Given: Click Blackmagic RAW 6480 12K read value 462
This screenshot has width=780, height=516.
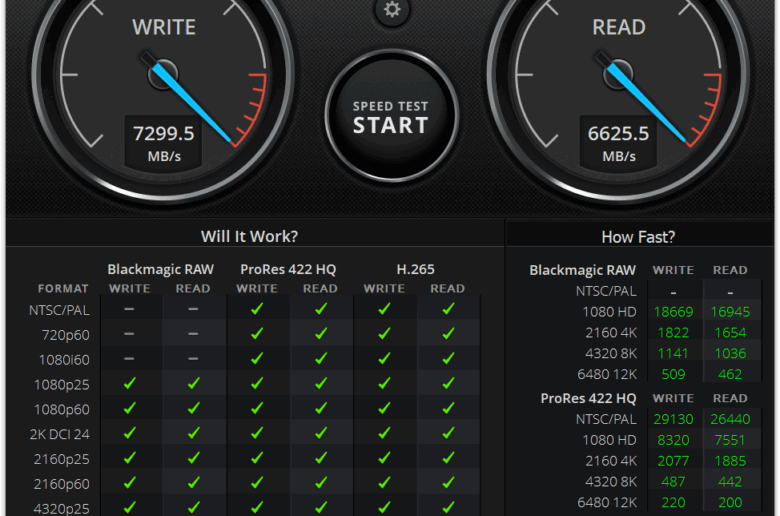Looking at the screenshot, I should coord(730,375).
